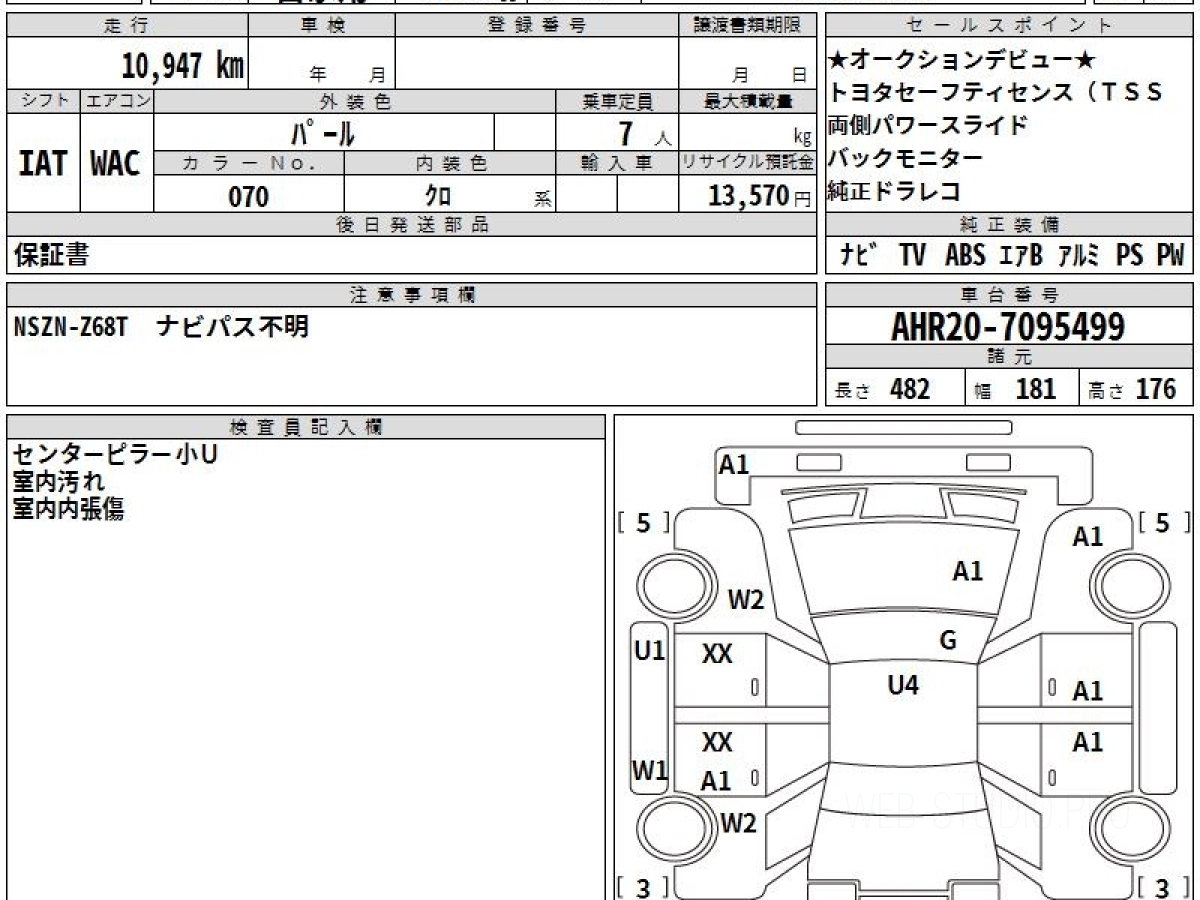
Task: Click the U4 mark on the roof
Action: [903, 685]
